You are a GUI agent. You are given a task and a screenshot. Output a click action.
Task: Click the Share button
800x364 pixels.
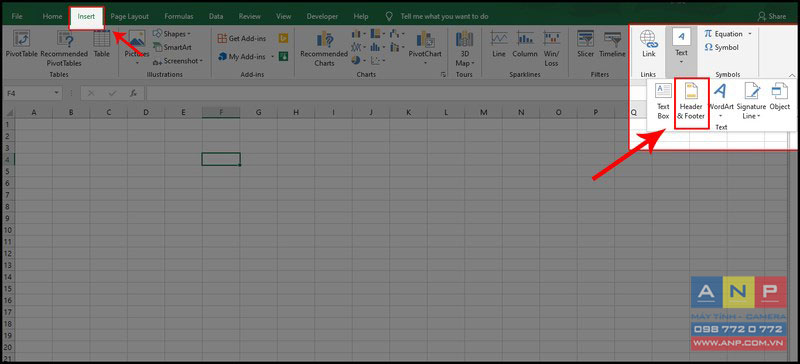772,16
